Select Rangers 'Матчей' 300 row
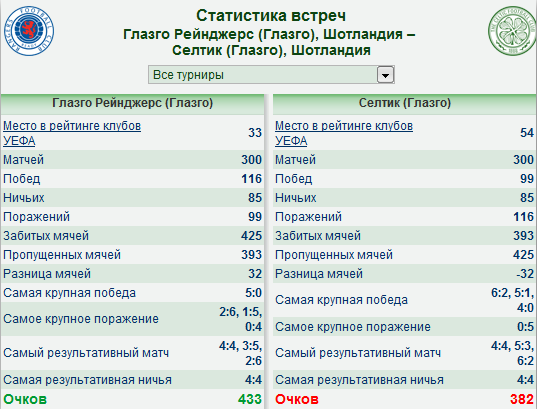The width and height of the screenshot is (537, 409). point(133,160)
